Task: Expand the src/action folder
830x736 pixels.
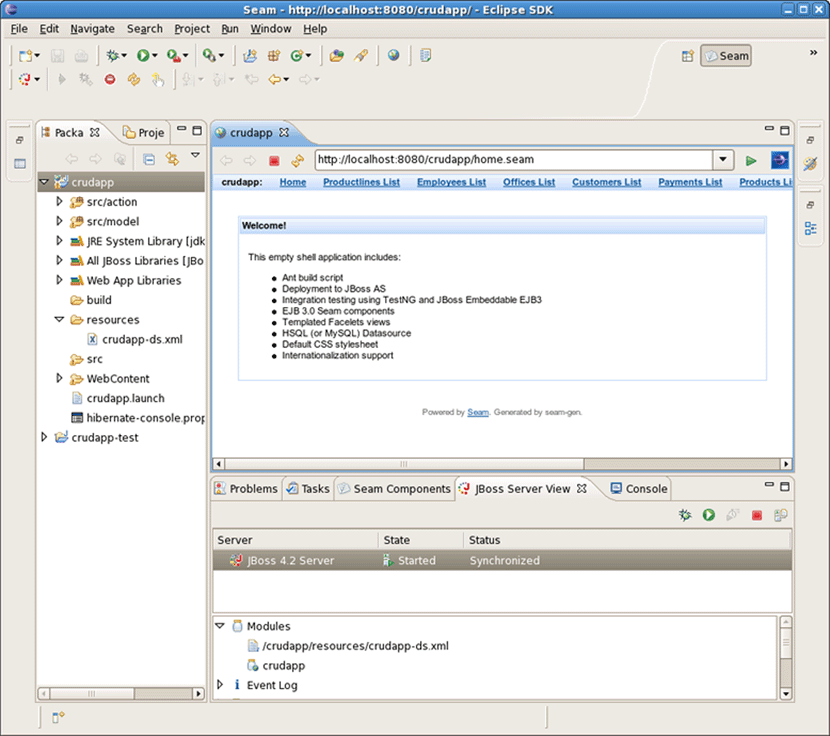Action: tap(60, 202)
